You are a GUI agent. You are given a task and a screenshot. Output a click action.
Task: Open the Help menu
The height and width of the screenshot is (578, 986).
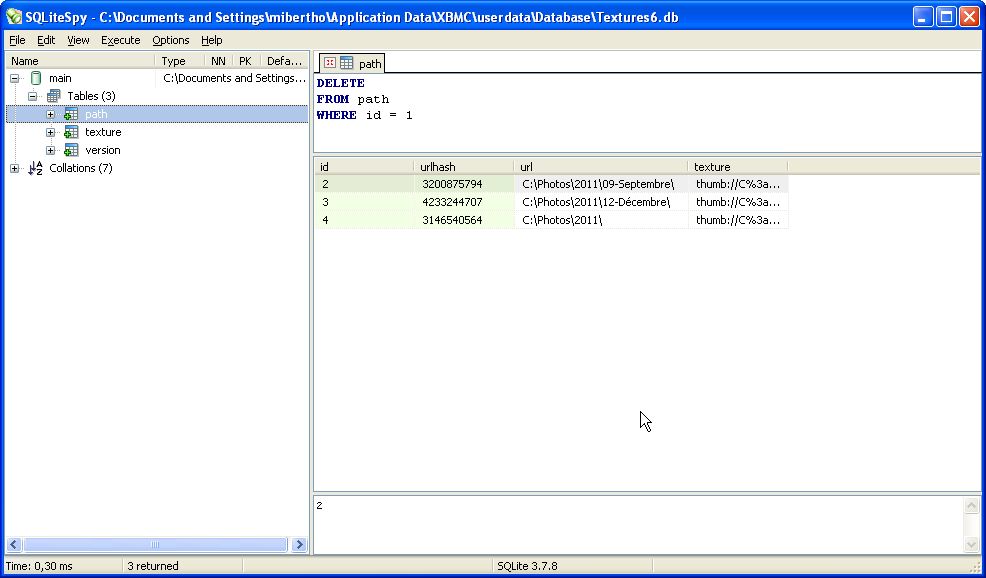212,40
